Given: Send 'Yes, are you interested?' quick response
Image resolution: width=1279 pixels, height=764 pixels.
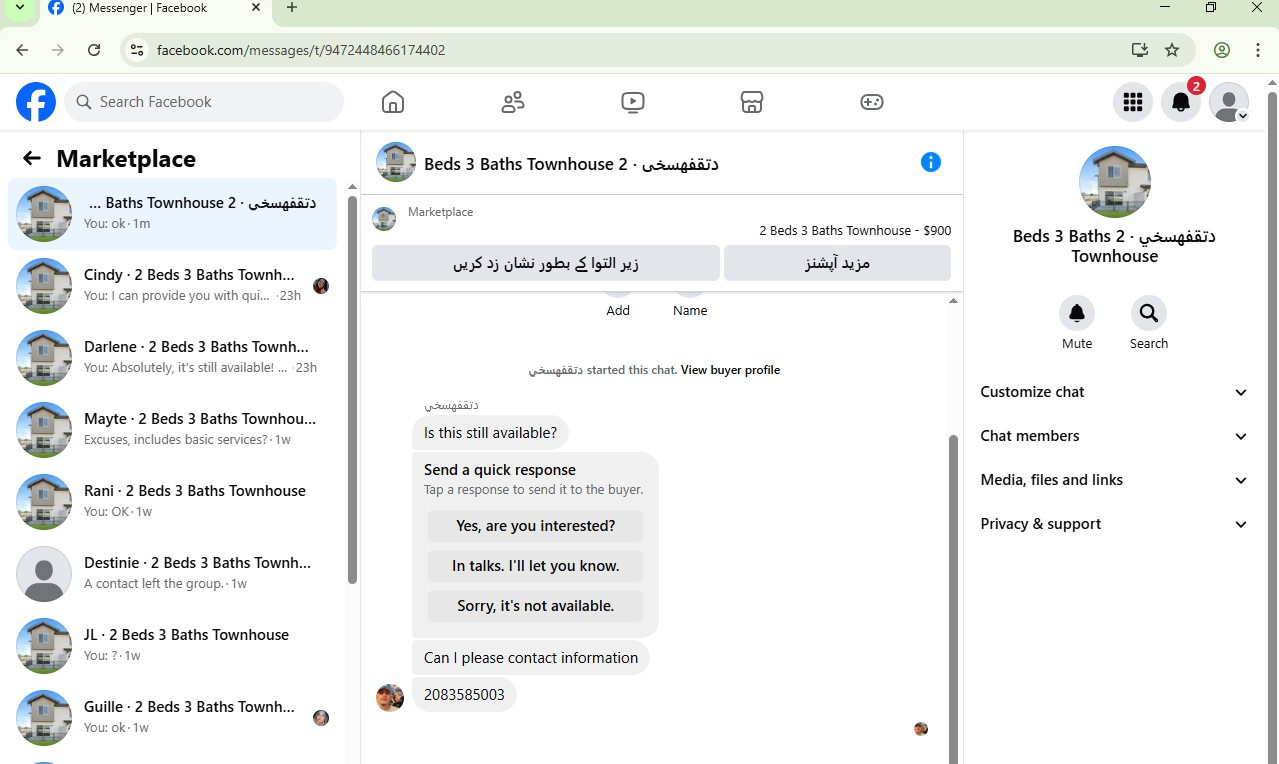Looking at the screenshot, I should 536,526.
